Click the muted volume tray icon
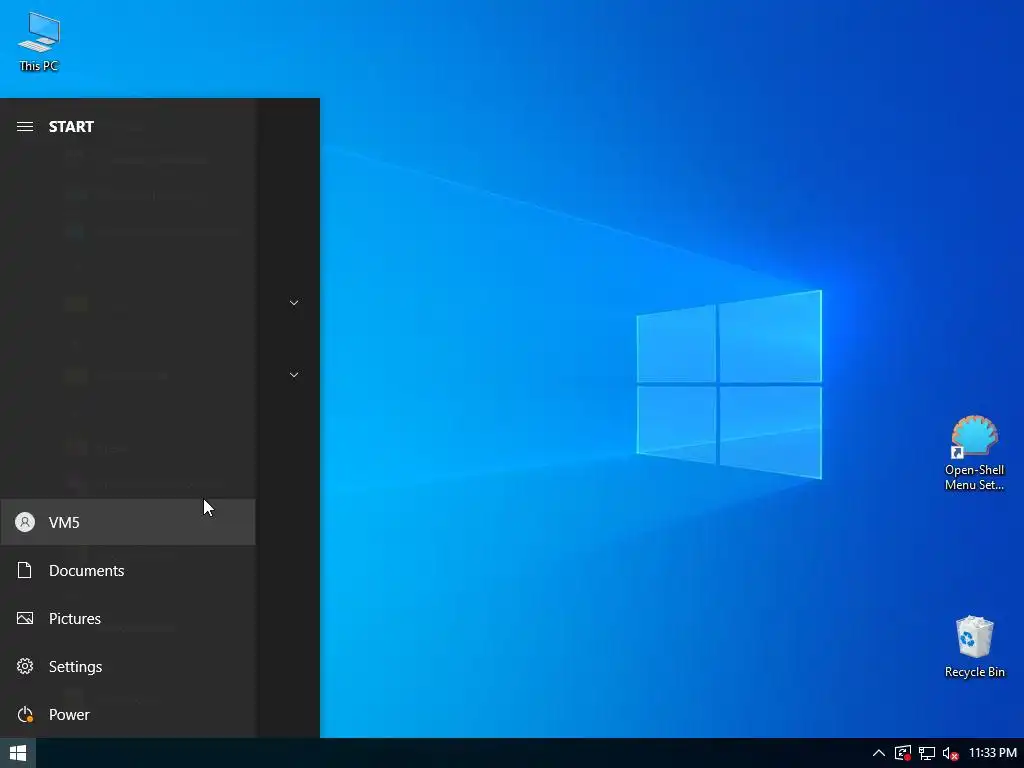This screenshot has height=768, width=1024. point(950,754)
